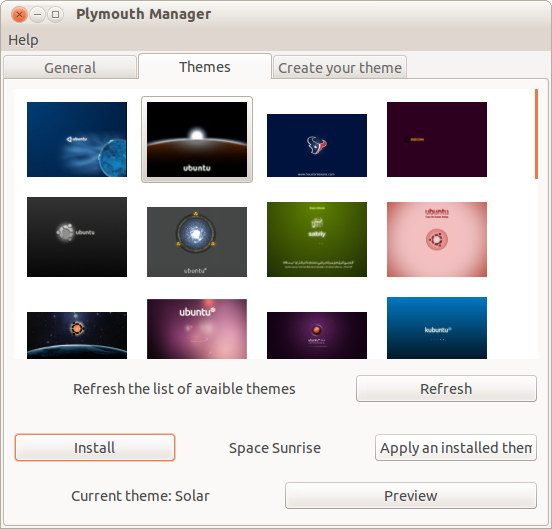The height and width of the screenshot is (529, 552).
Task: Switch to the General tab
Action: (x=70, y=67)
